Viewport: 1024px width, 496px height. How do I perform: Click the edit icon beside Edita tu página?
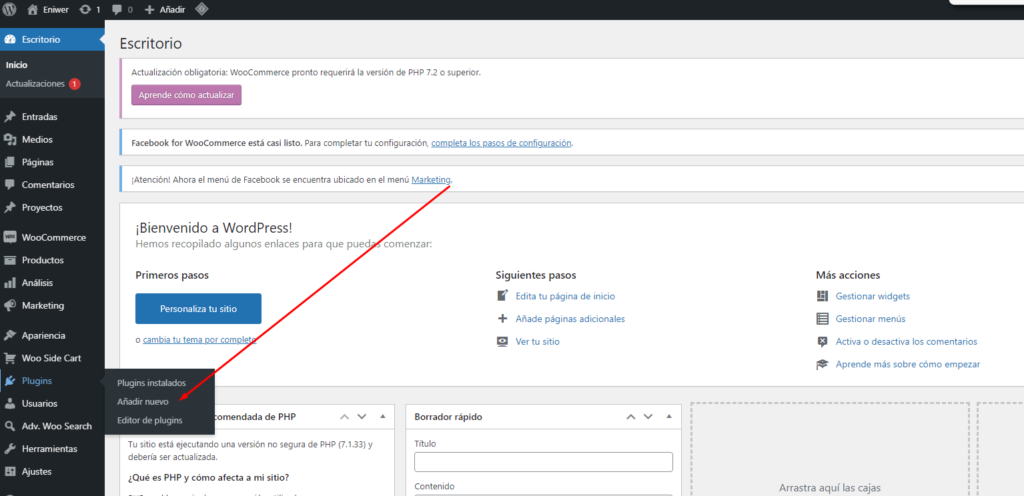coord(502,296)
